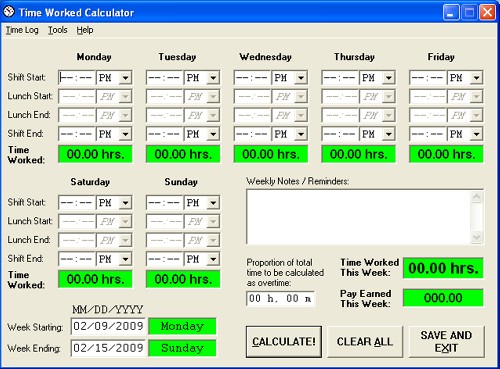This screenshot has width=500, height=369.
Task: Click Friday's Time Worked green display
Action: (446, 154)
